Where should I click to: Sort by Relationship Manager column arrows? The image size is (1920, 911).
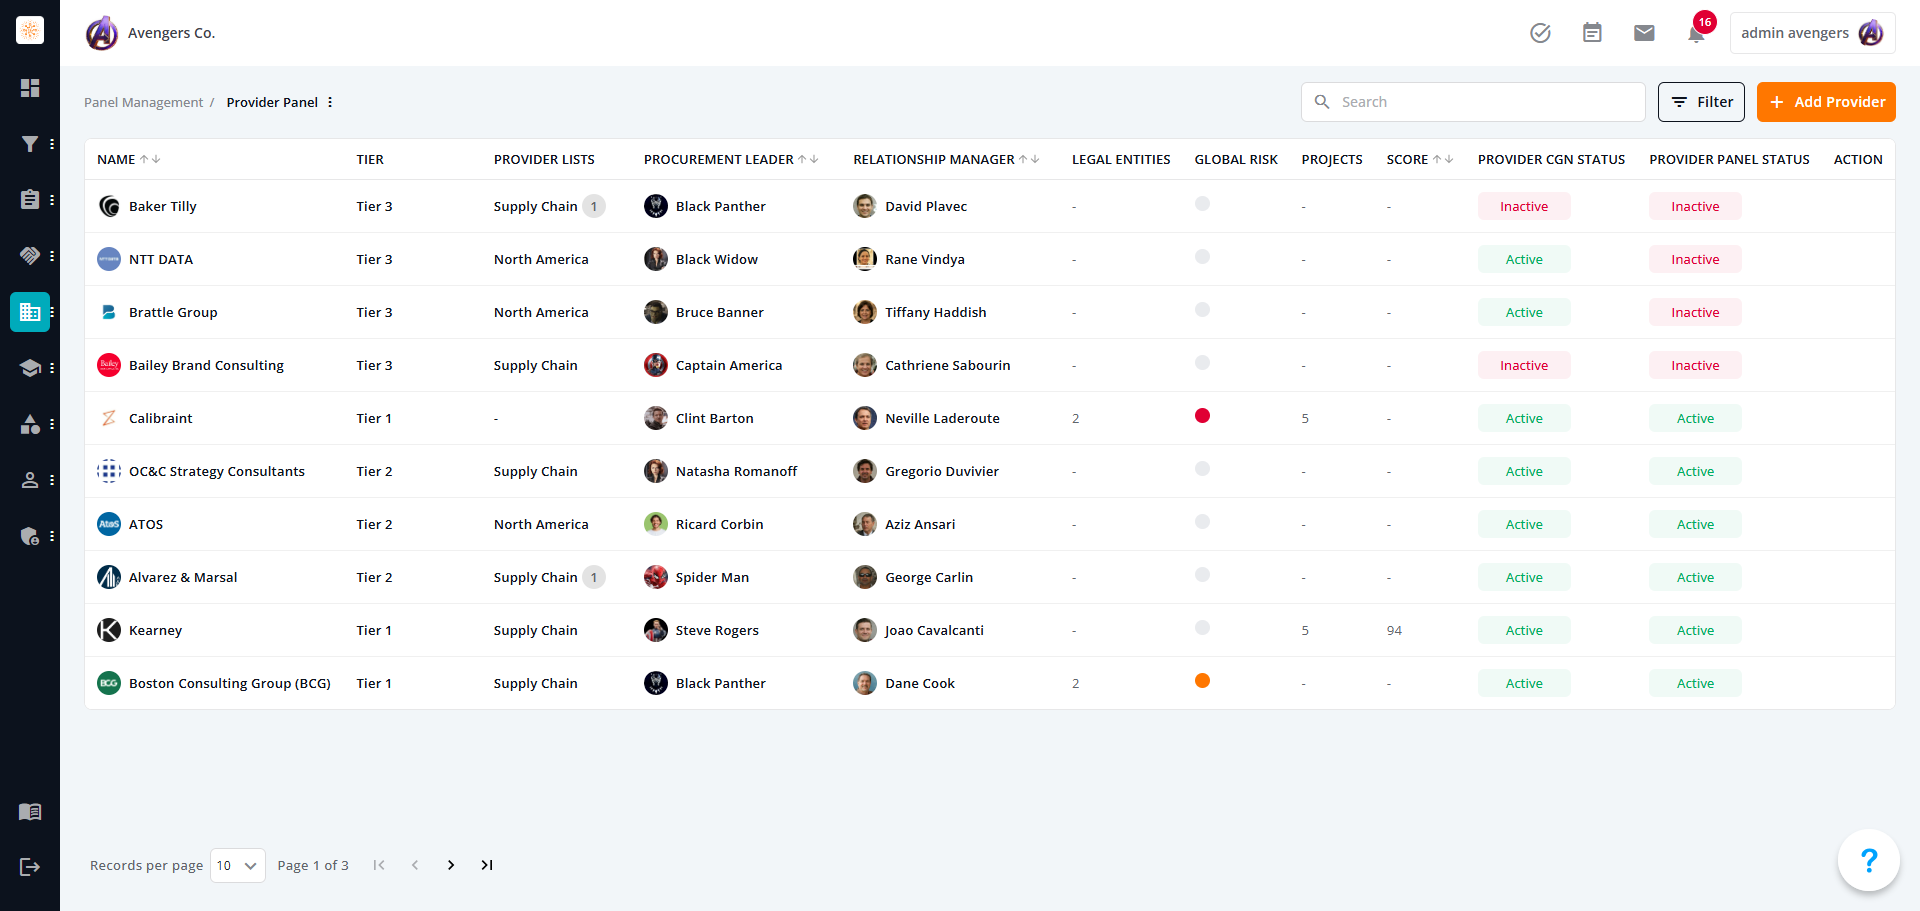1029,159
